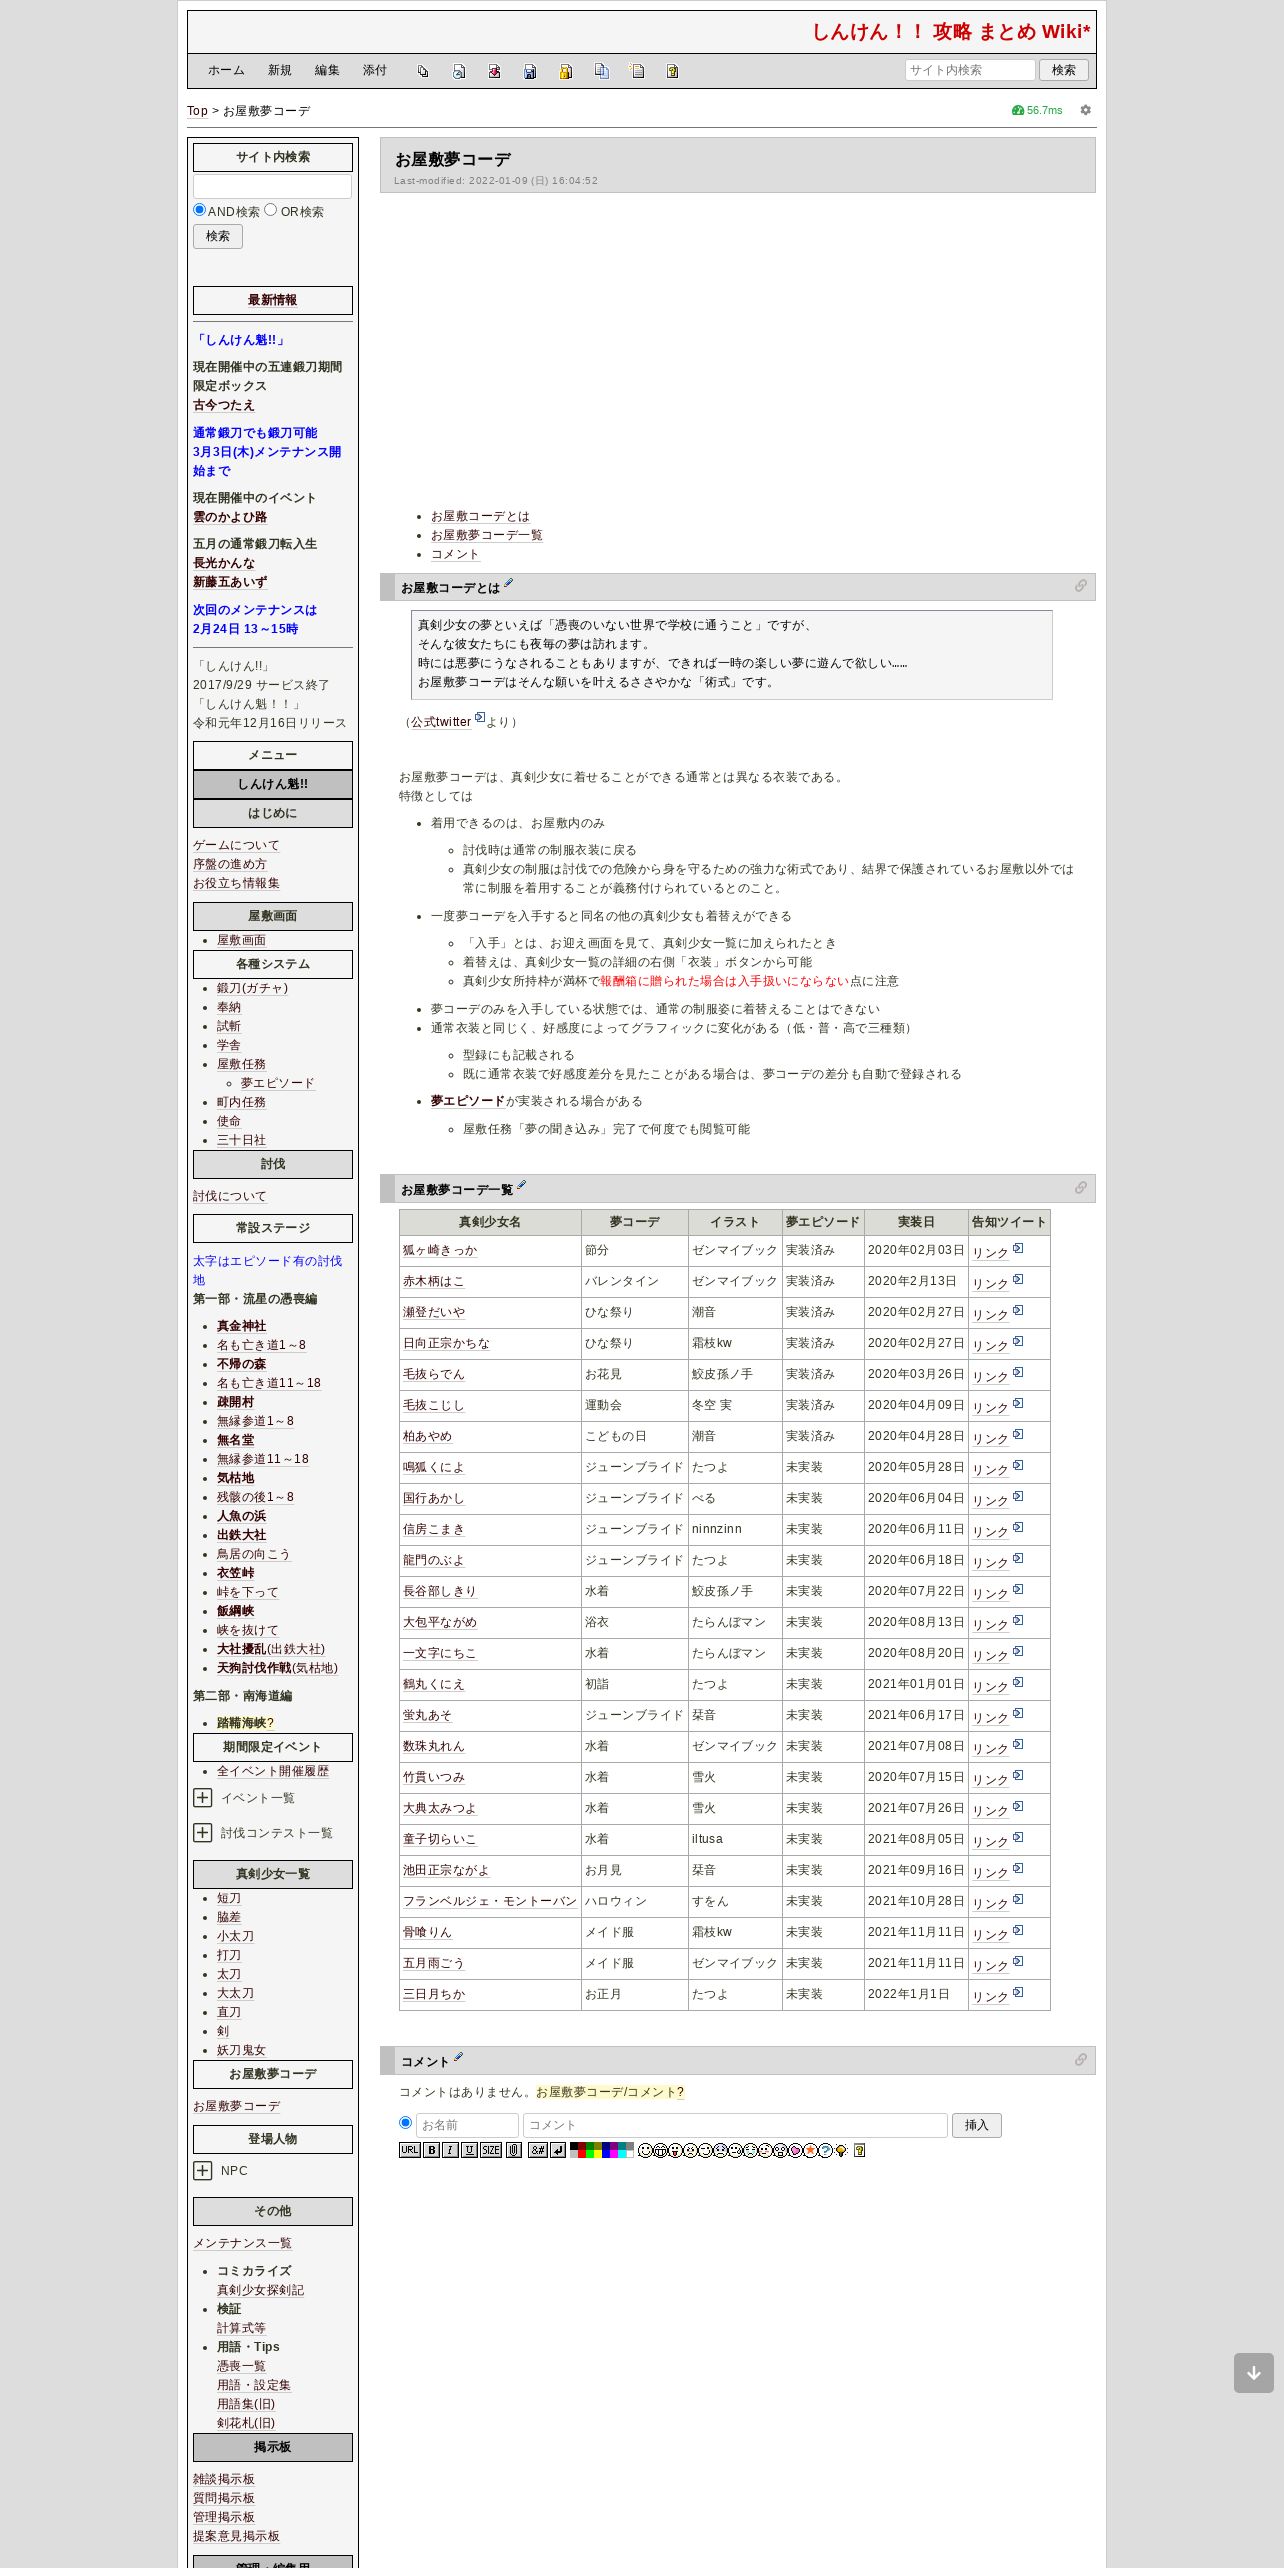Click the Italic I formatting icon
Image resolution: width=1284 pixels, height=2568 pixels.
point(451,2150)
